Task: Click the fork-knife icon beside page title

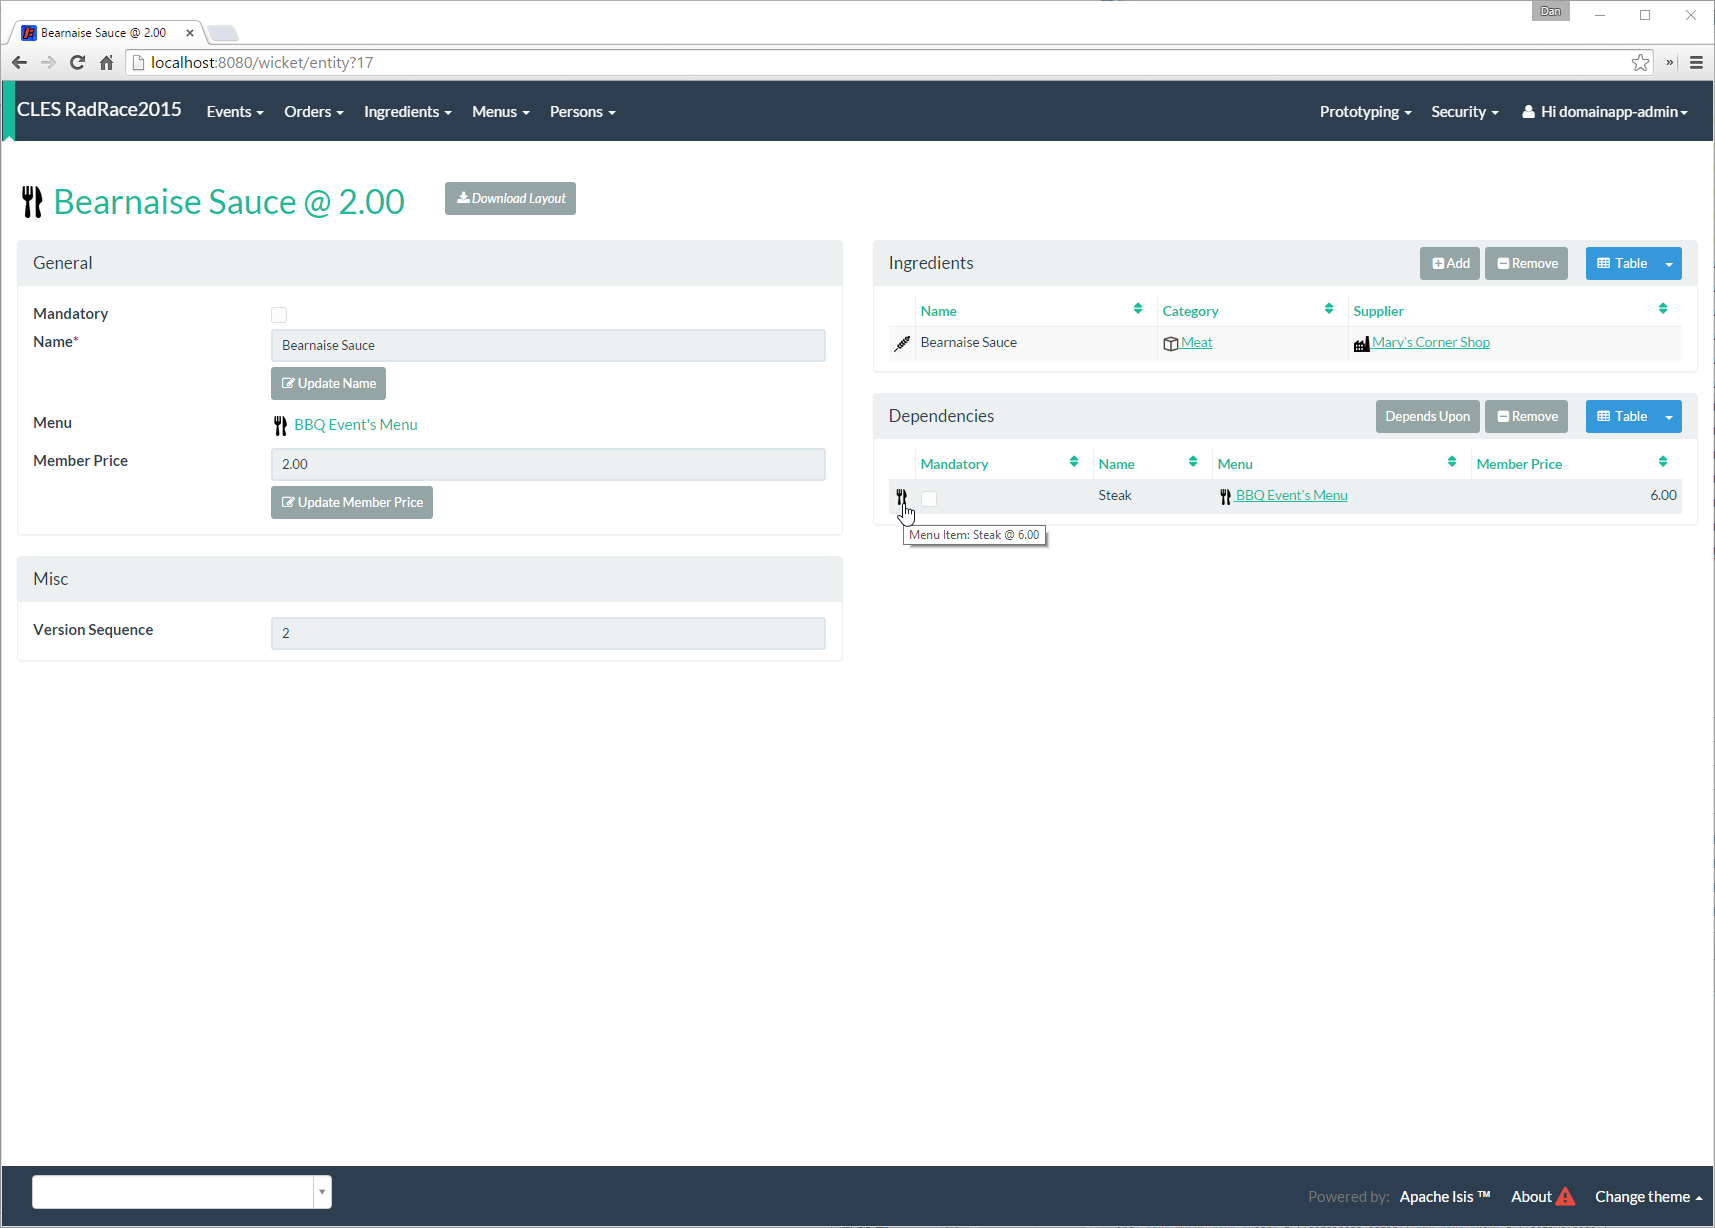Action: pyautogui.click(x=32, y=202)
